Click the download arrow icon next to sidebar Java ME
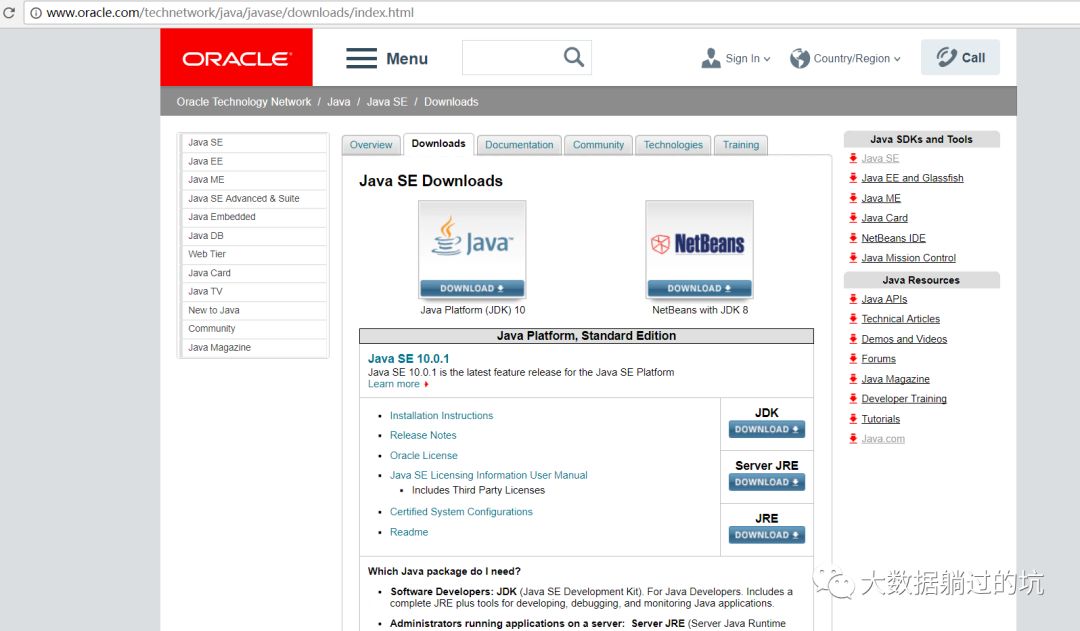Viewport: 1080px width, 631px height. [853, 198]
